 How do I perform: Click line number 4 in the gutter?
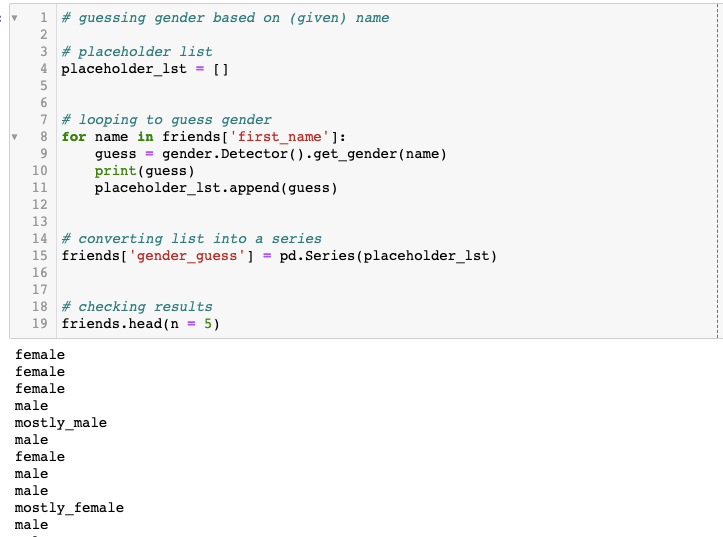pos(44,69)
